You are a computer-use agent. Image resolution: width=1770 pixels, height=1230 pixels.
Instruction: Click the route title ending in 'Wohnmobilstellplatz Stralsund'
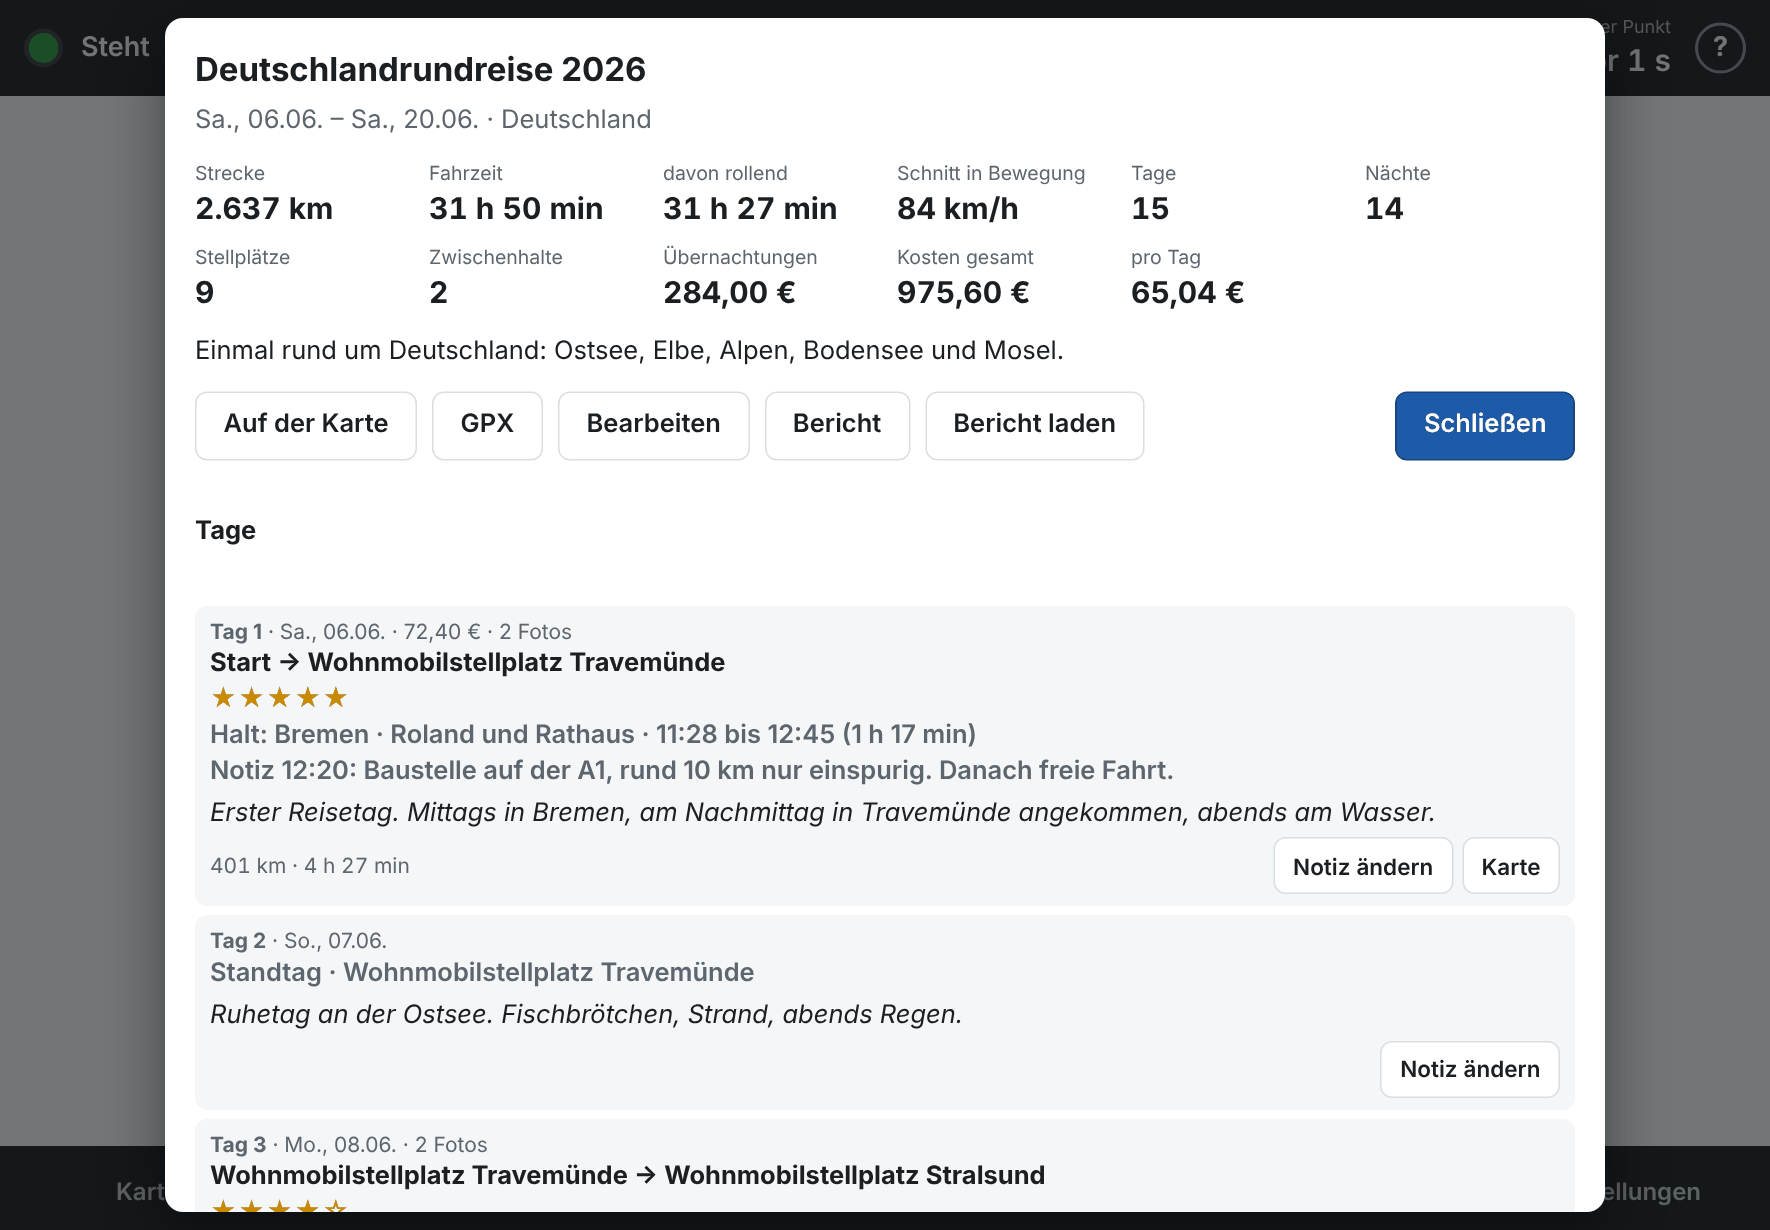(x=628, y=1175)
